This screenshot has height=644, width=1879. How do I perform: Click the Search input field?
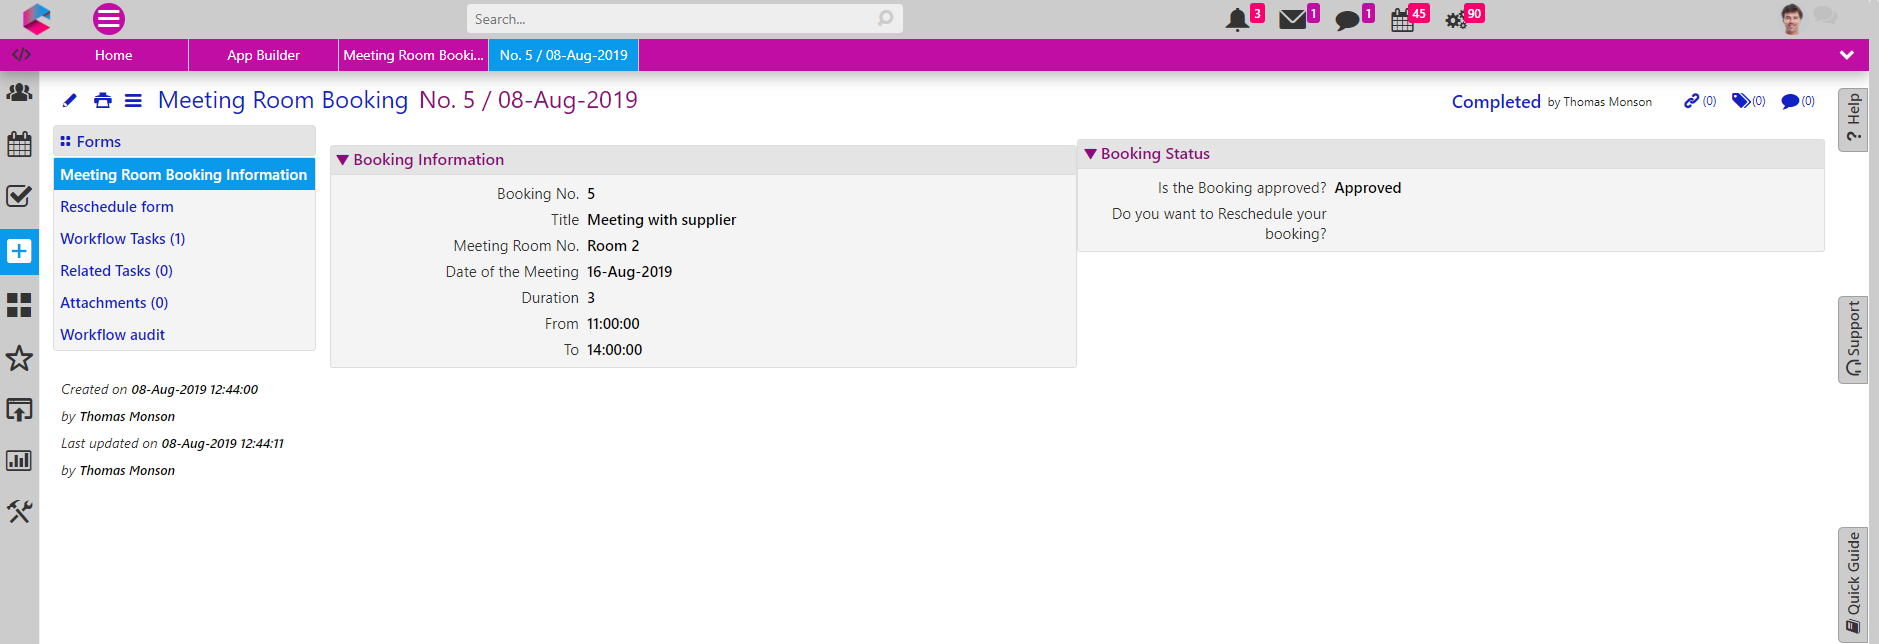click(x=670, y=19)
